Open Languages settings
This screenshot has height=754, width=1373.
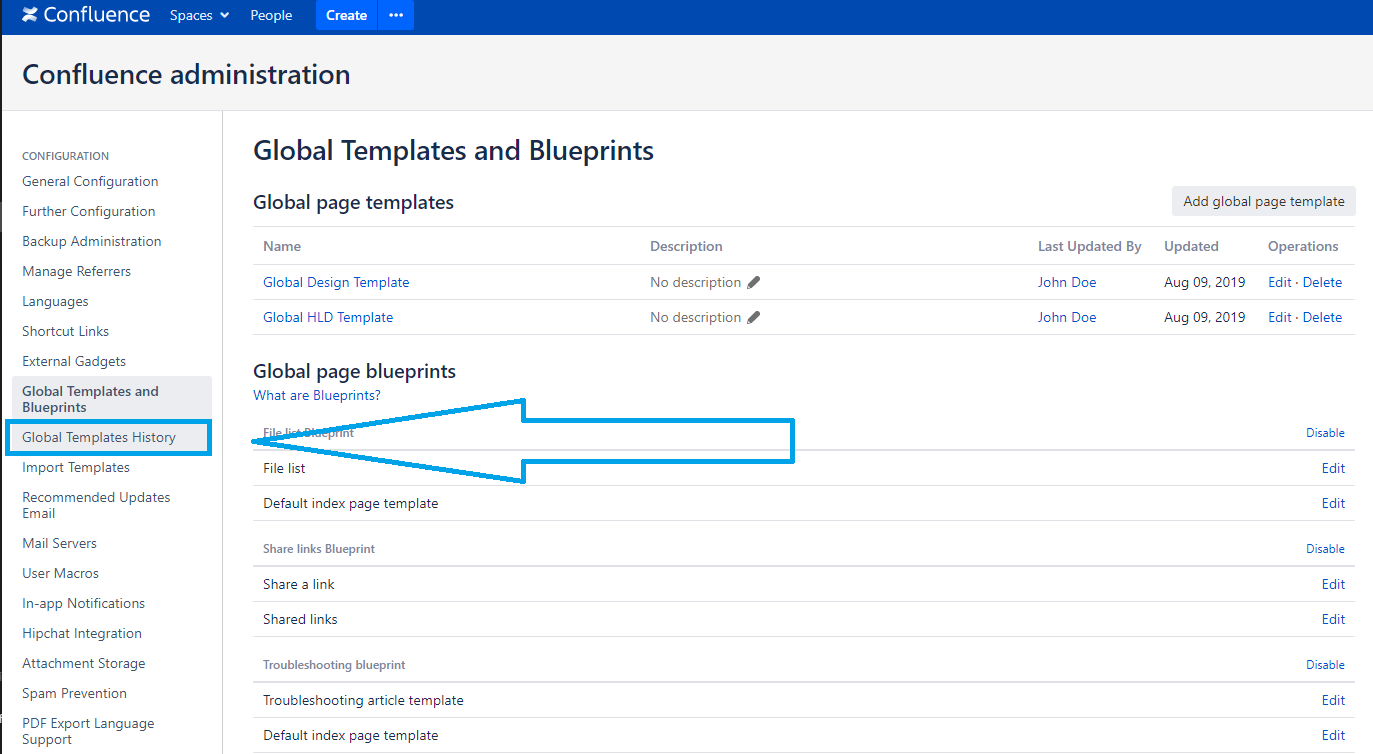[55, 301]
